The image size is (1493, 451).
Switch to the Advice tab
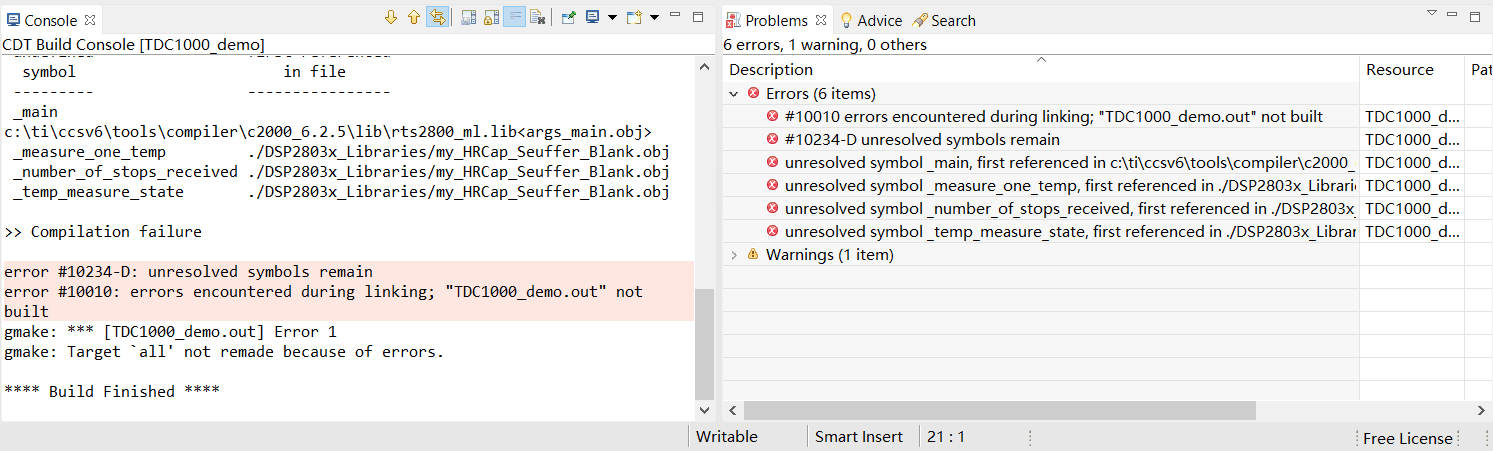click(x=870, y=20)
